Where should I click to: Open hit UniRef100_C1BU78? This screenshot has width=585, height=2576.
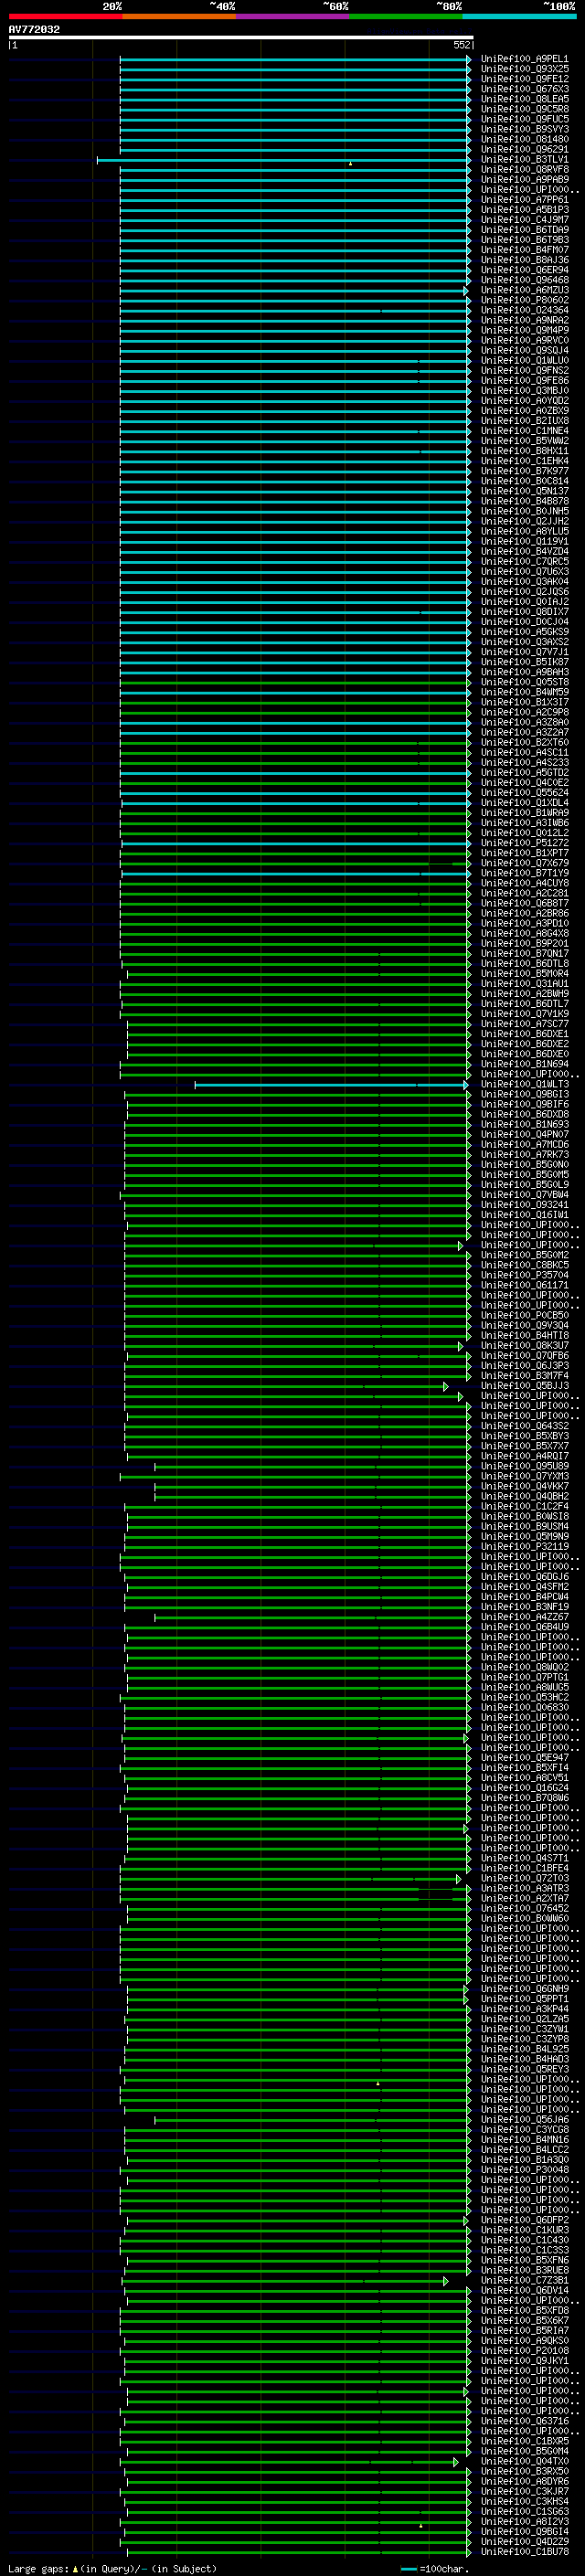tap(524, 2551)
